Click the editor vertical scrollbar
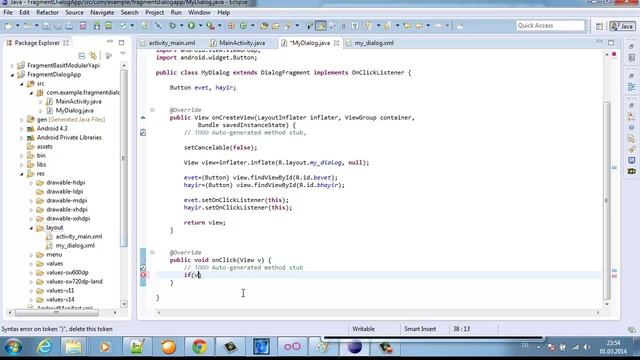The width and height of the screenshot is (640, 360). coord(607,200)
